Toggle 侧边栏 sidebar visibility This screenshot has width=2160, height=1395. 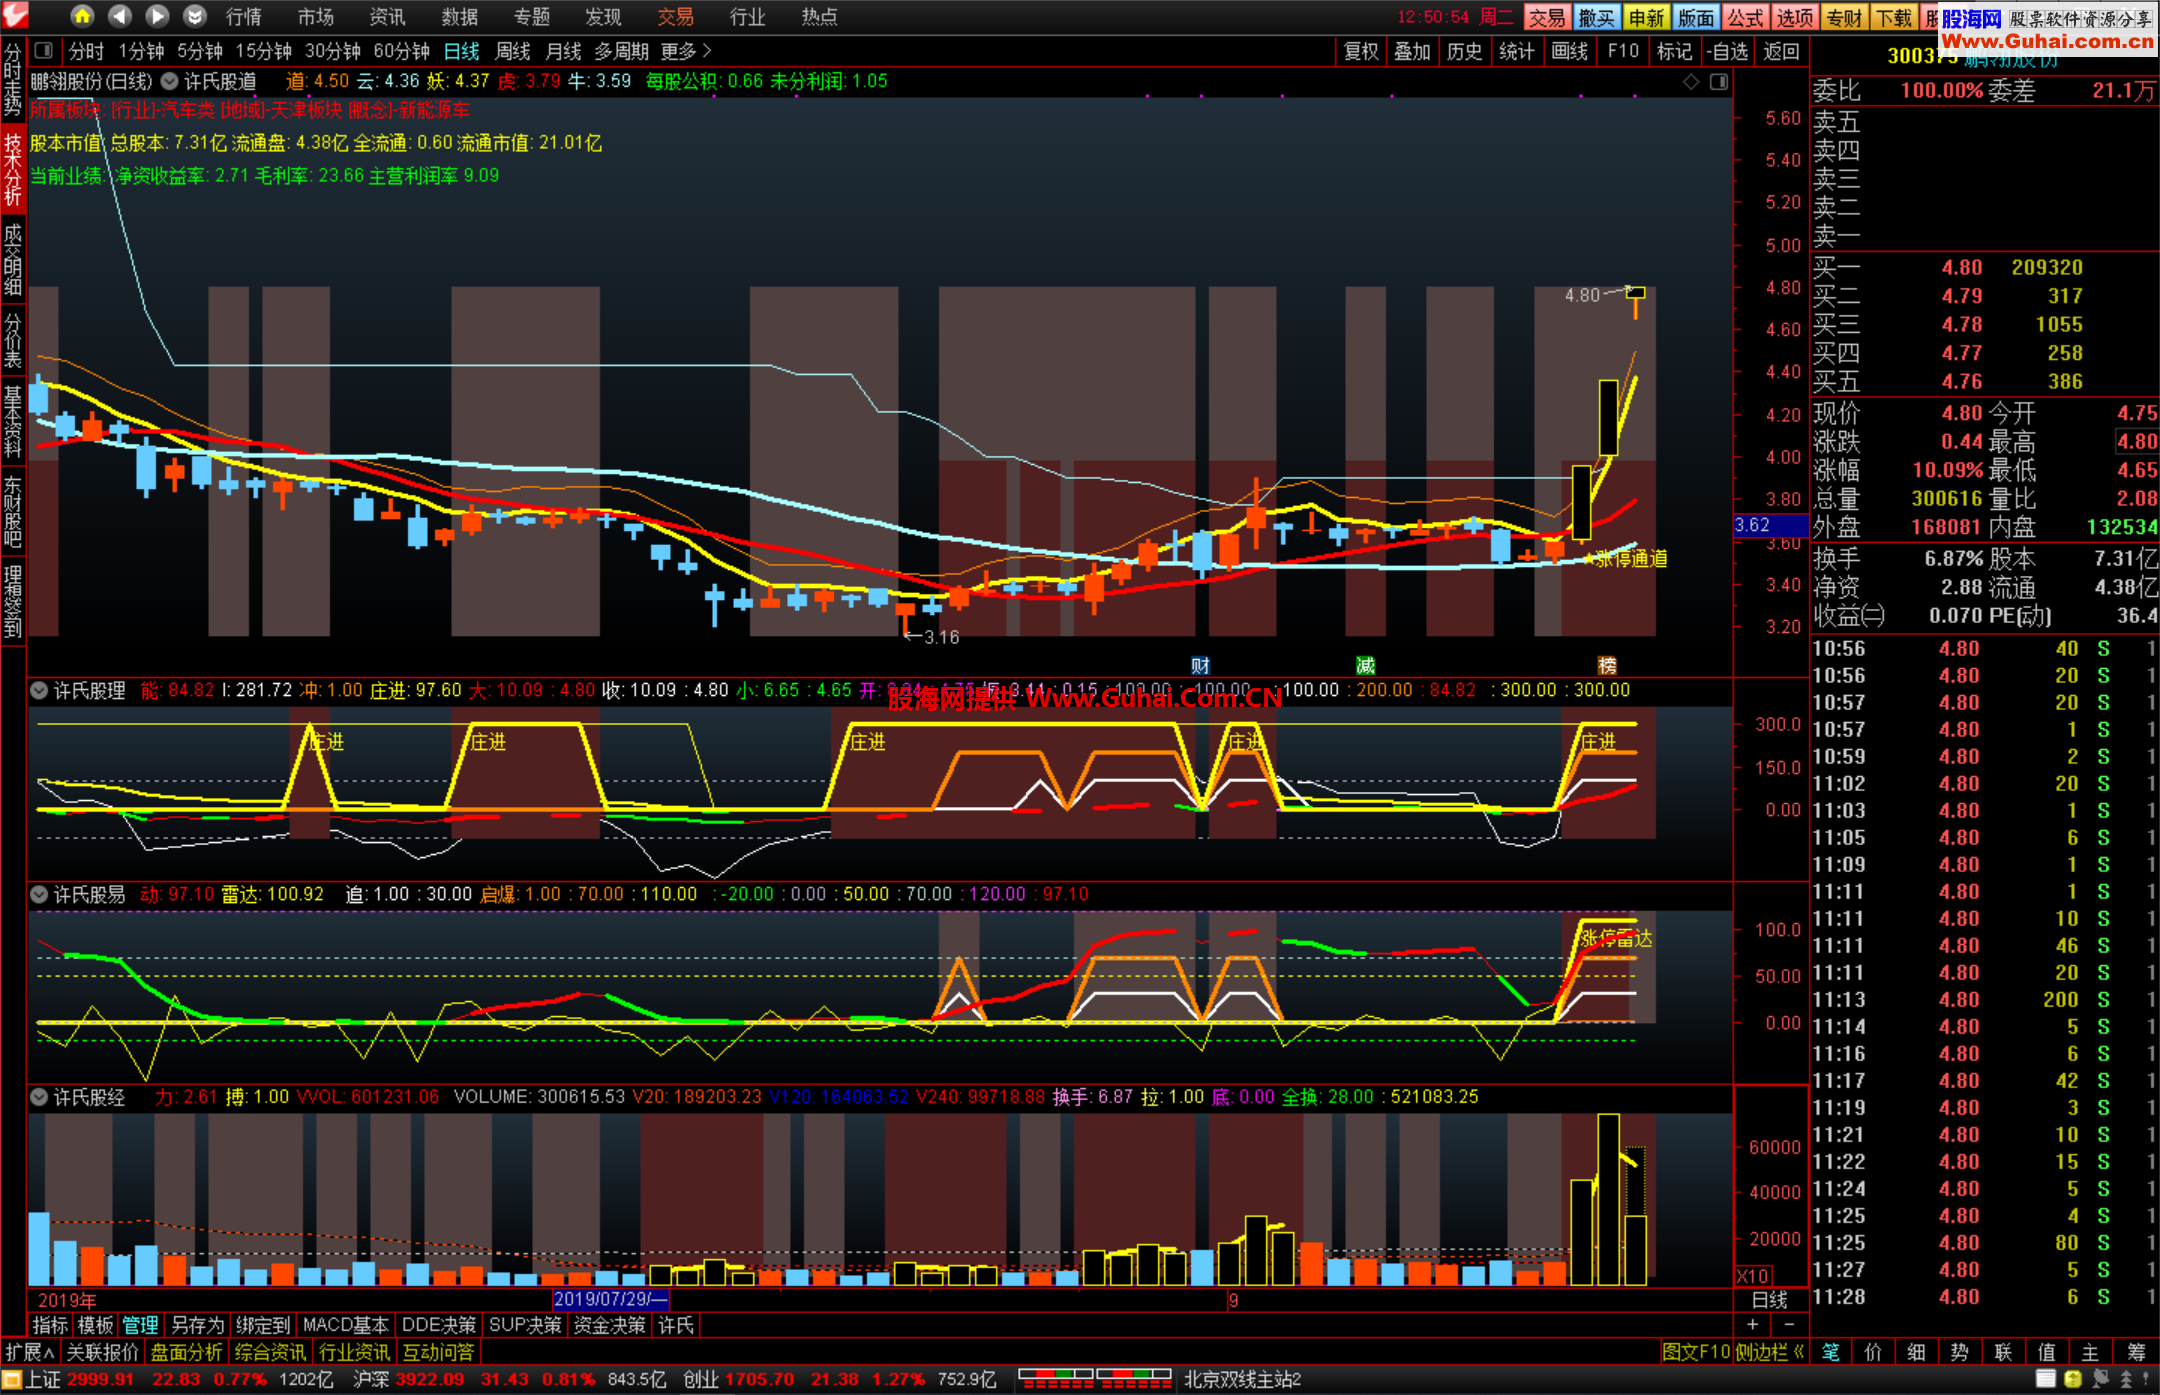point(1770,1352)
